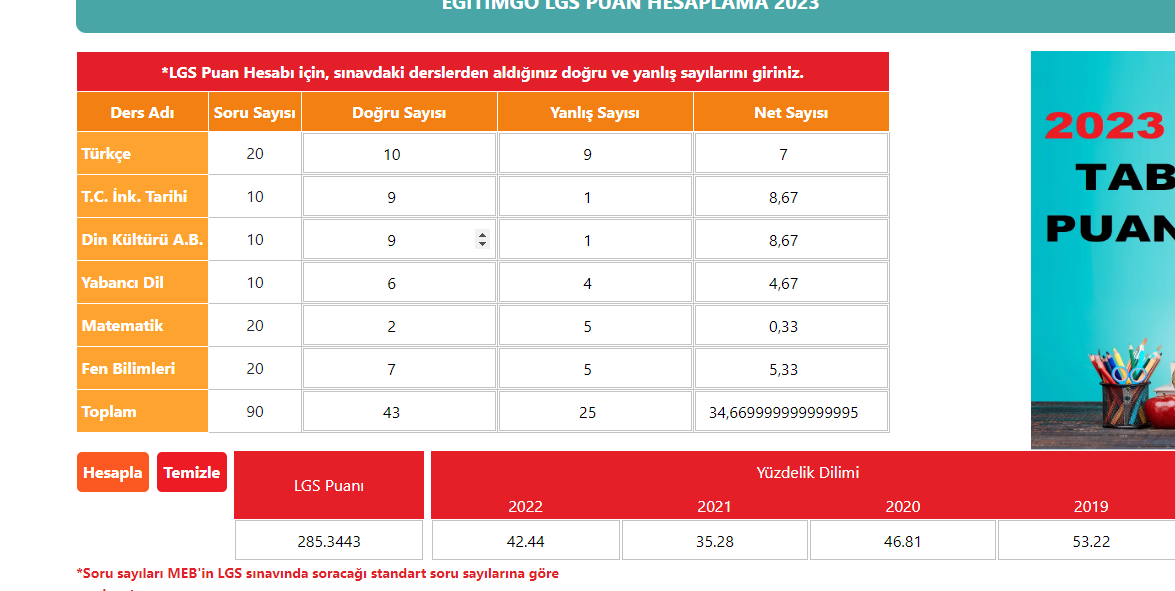1175x591 pixels.
Task: Click the T.C. İnk. Tarihi row label
Action: 142,196
